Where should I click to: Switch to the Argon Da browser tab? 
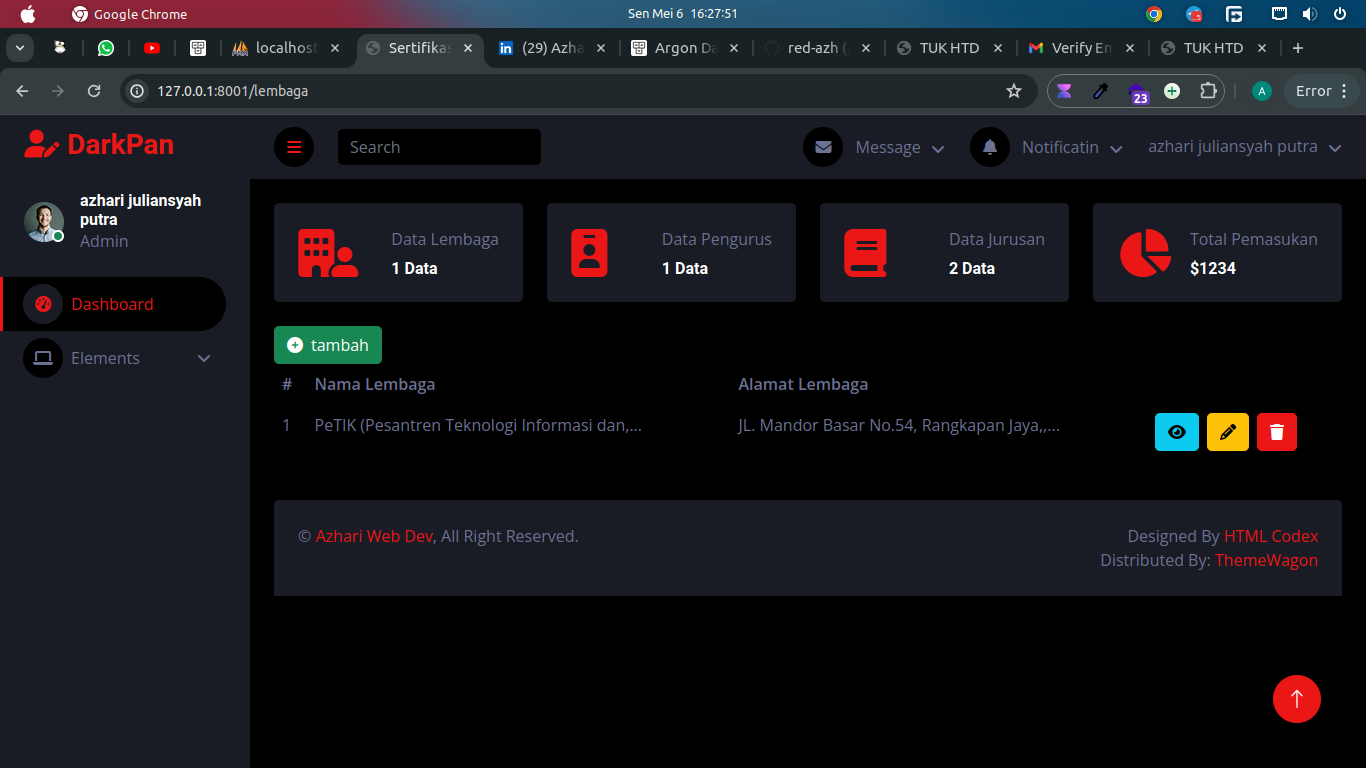[x=685, y=48]
